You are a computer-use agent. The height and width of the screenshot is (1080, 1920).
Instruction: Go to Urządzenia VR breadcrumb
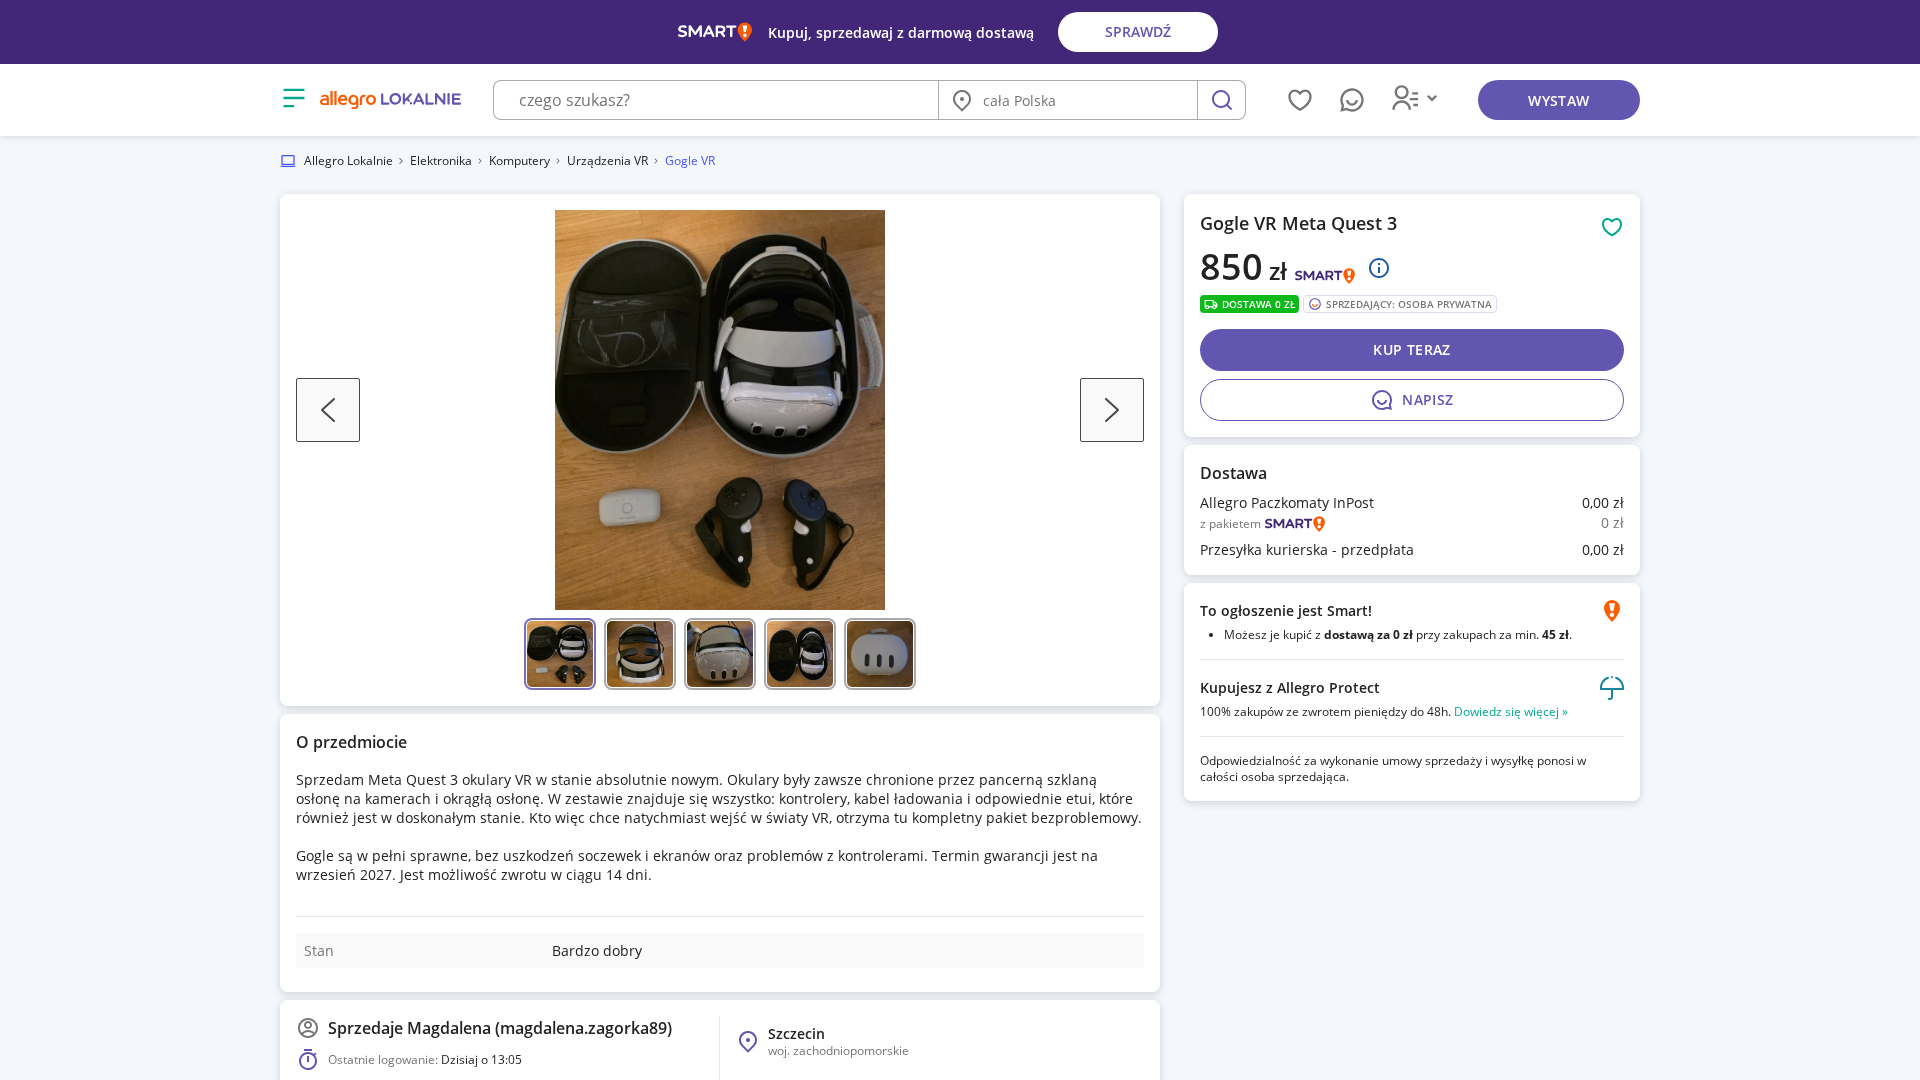607,161
